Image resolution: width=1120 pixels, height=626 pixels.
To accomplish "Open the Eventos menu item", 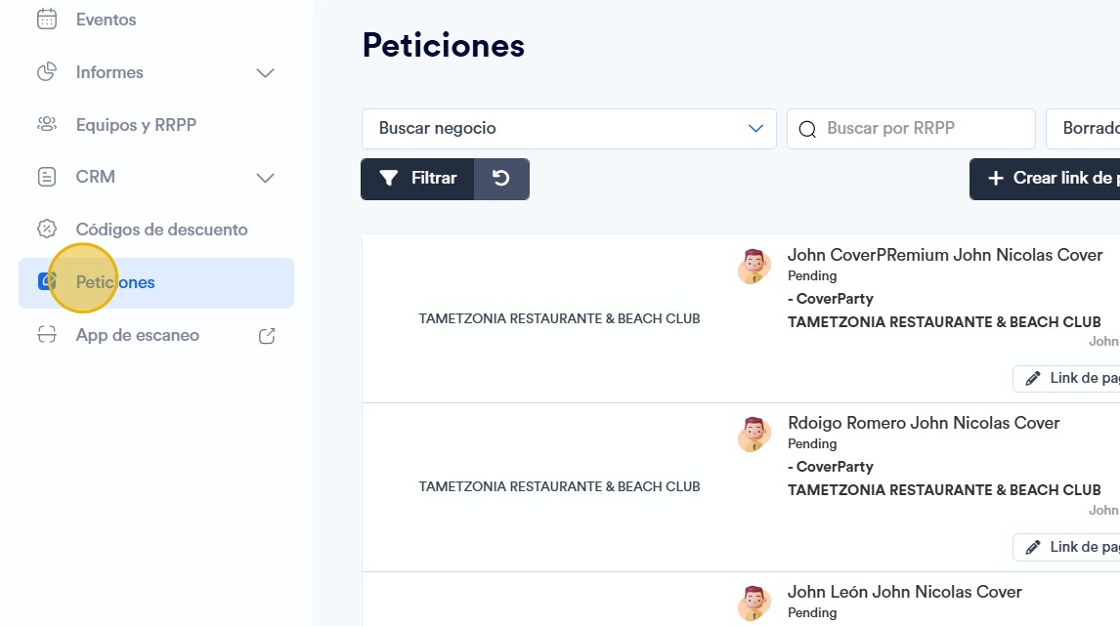I will (106, 19).
